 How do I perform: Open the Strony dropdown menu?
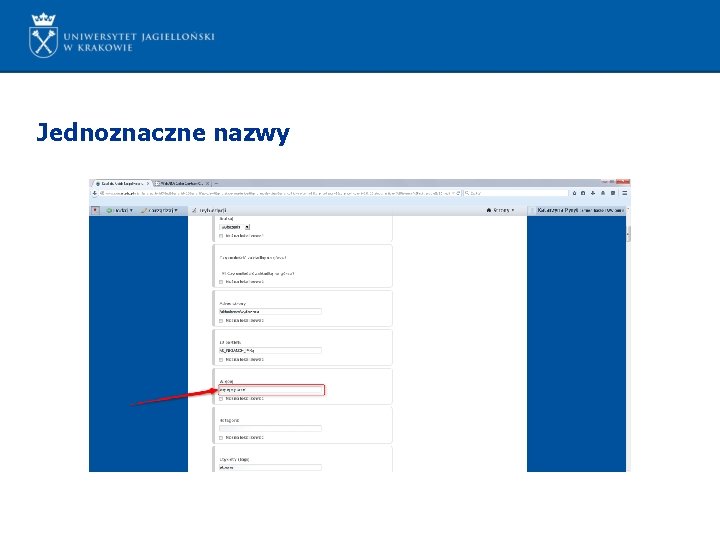[x=501, y=210]
